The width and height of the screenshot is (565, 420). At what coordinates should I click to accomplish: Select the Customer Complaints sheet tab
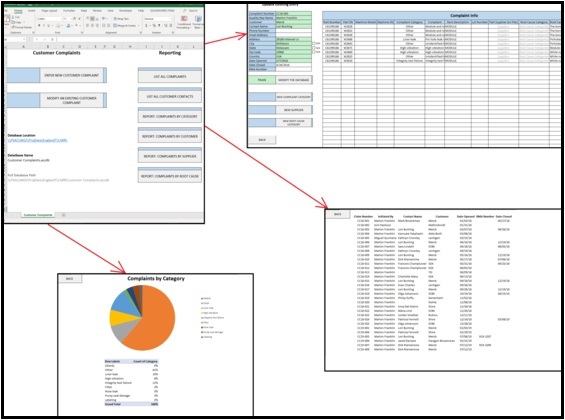[x=38, y=215]
